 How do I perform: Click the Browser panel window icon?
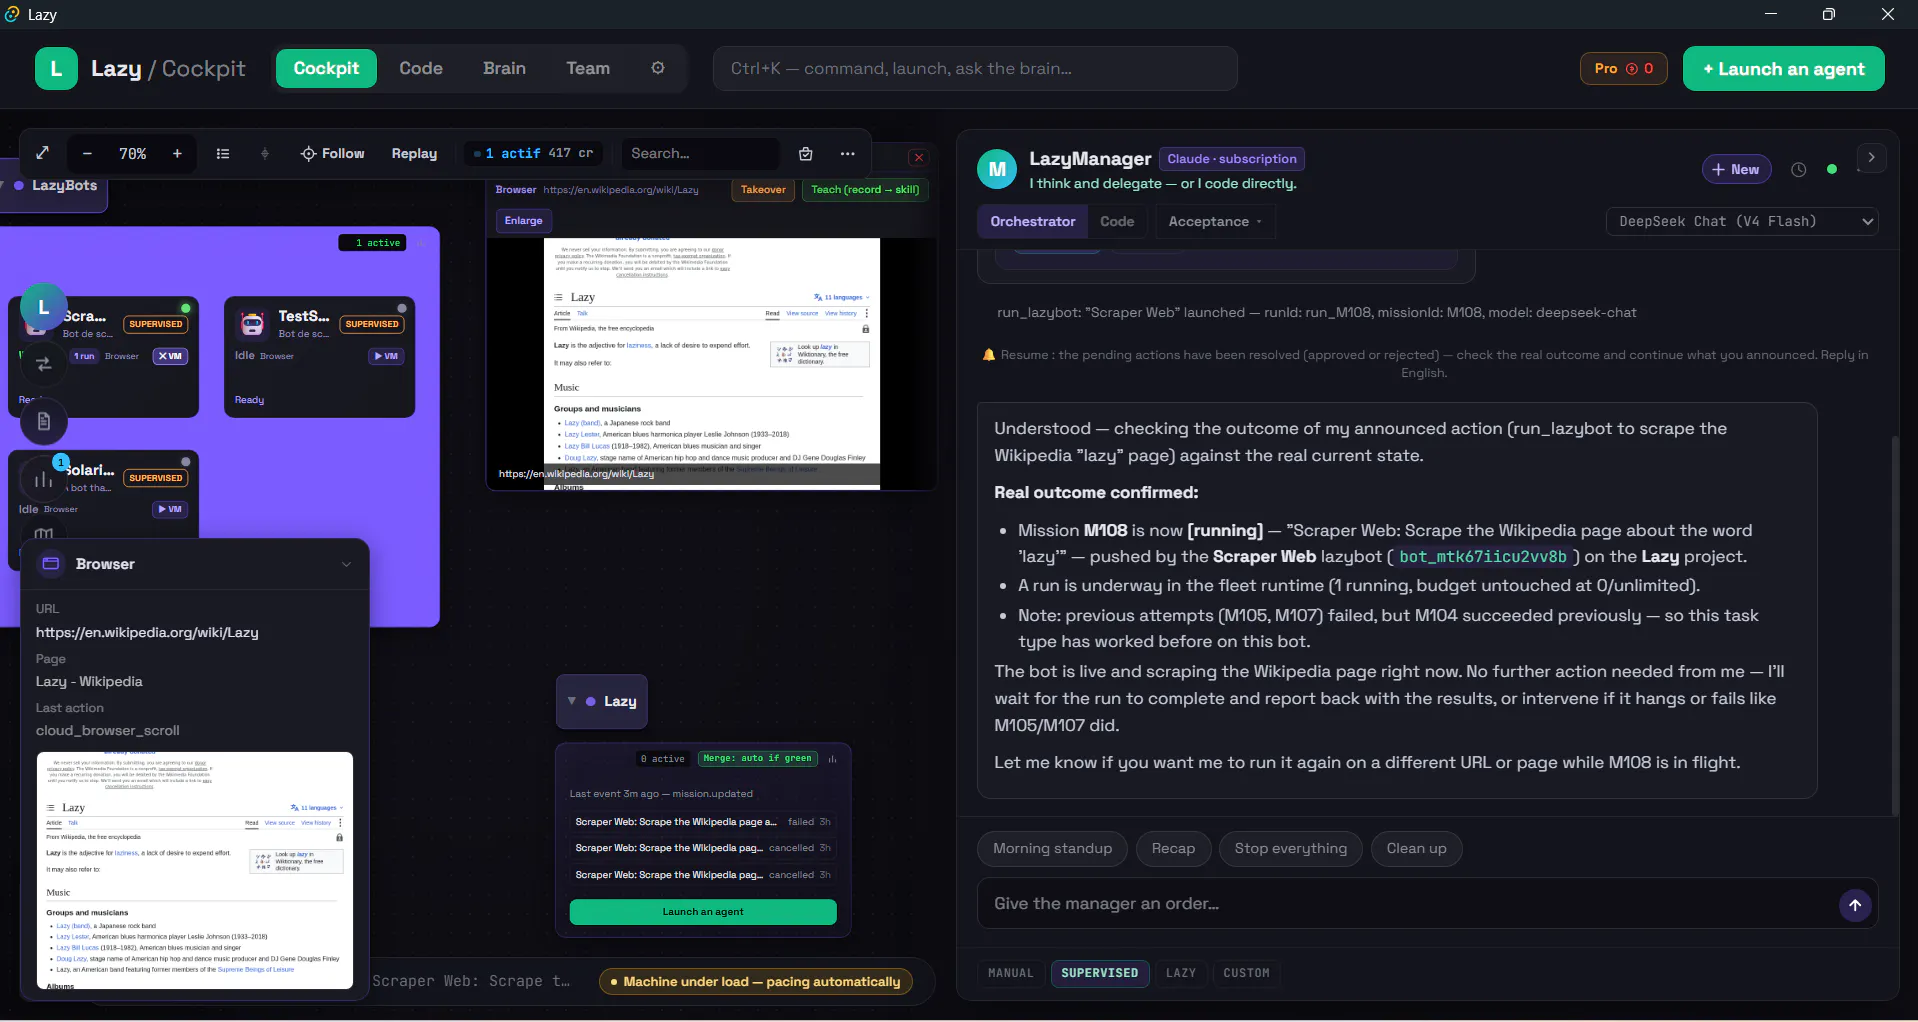point(51,564)
